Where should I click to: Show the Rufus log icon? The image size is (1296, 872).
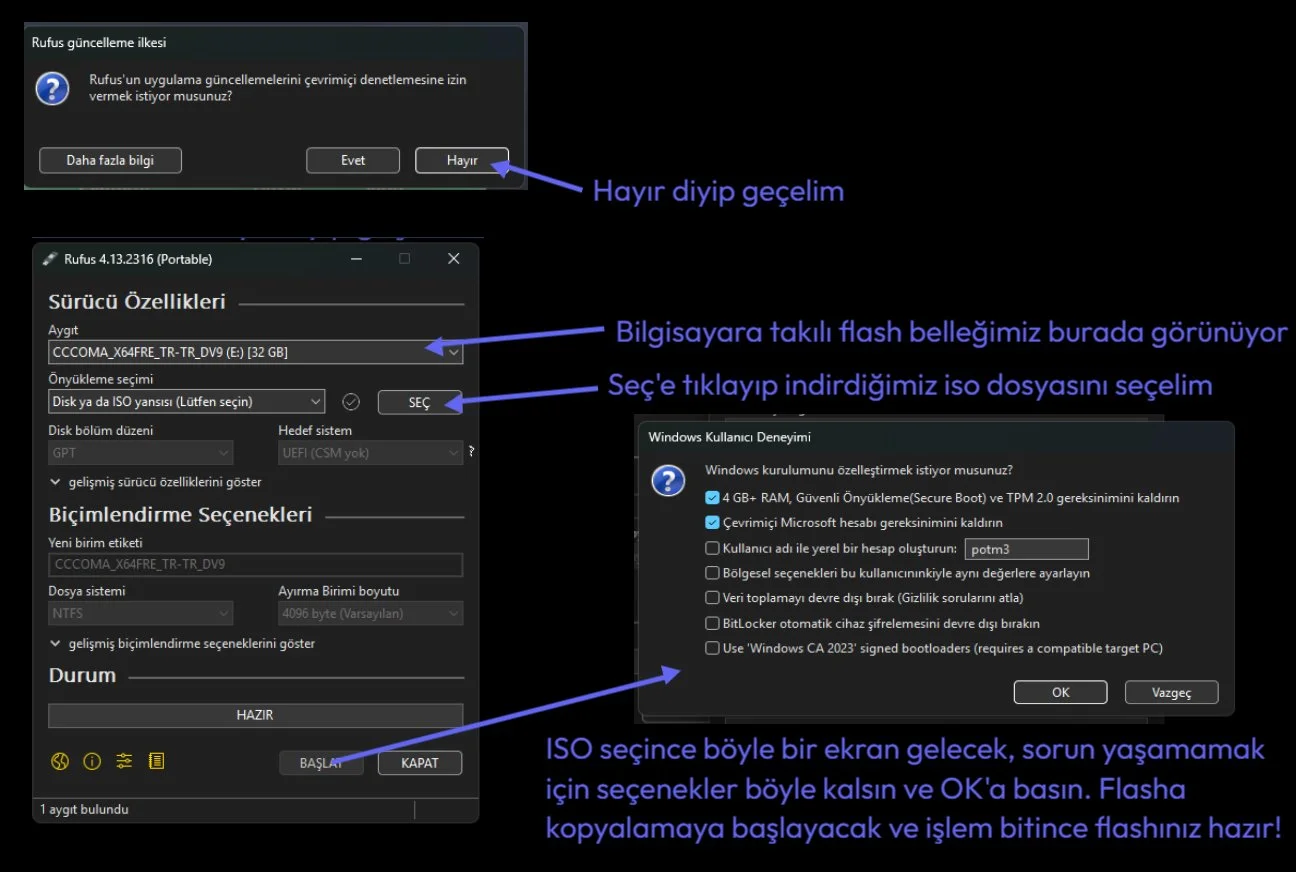tap(156, 762)
